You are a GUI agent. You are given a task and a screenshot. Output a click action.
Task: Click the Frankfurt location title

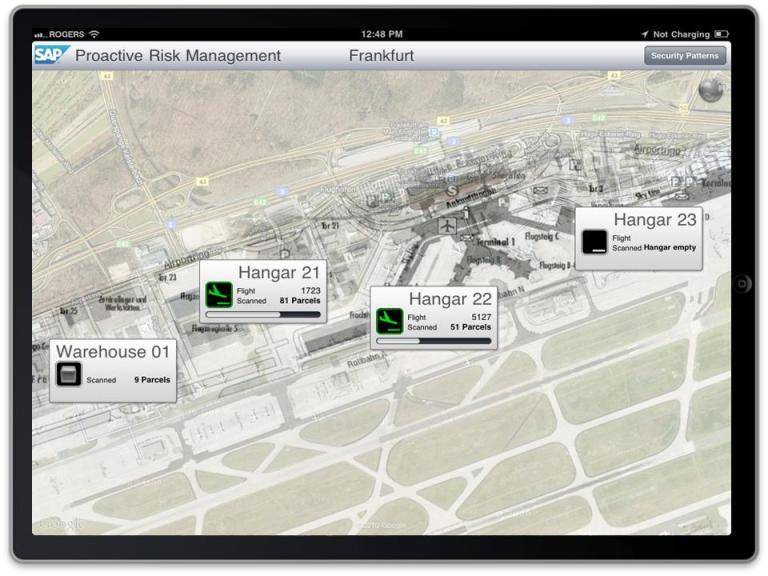point(381,56)
